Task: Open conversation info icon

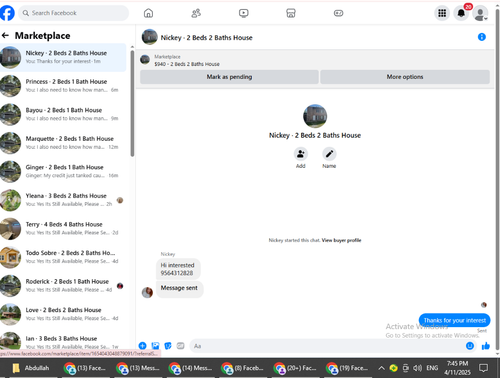Action: [482, 37]
